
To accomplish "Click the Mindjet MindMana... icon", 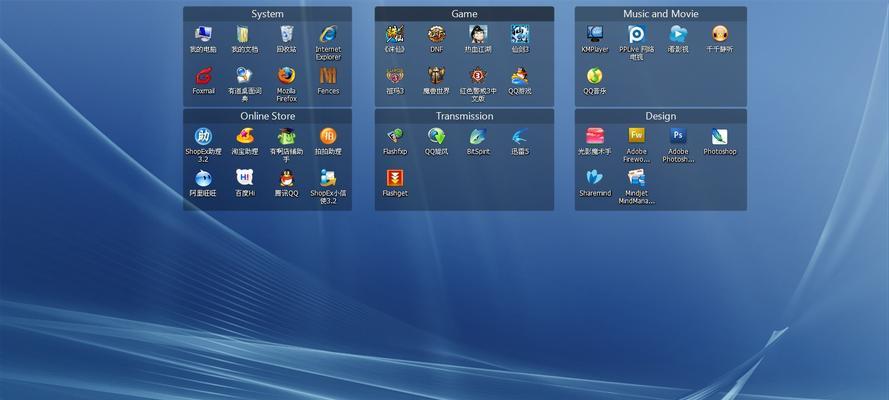I will click(x=637, y=178).
